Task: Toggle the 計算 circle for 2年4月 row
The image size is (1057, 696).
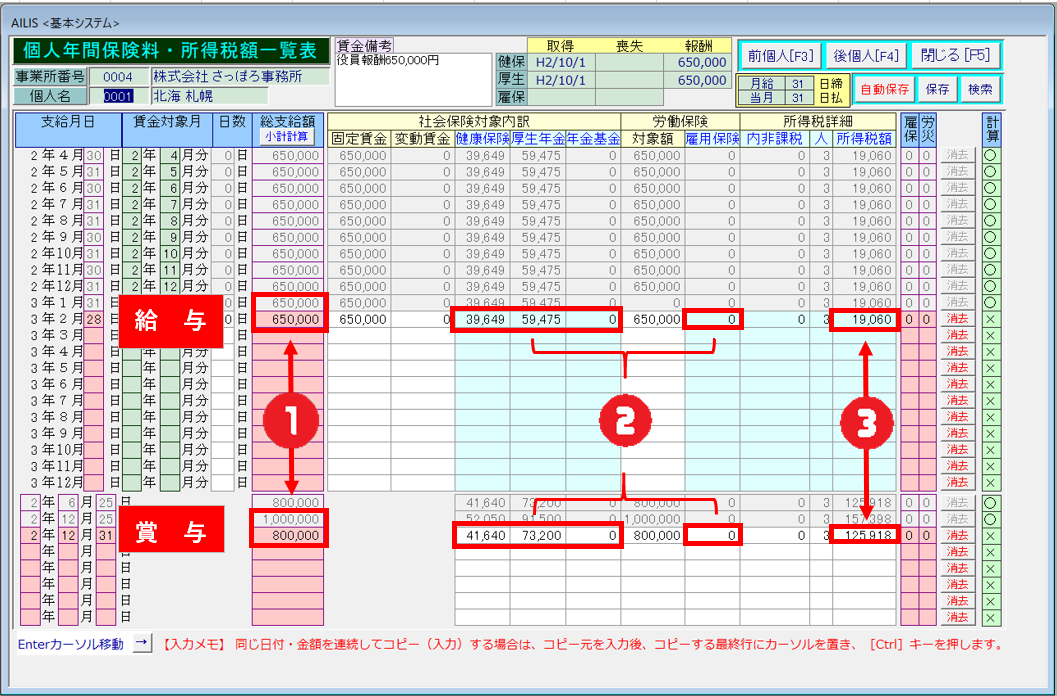Action: (991, 155)
